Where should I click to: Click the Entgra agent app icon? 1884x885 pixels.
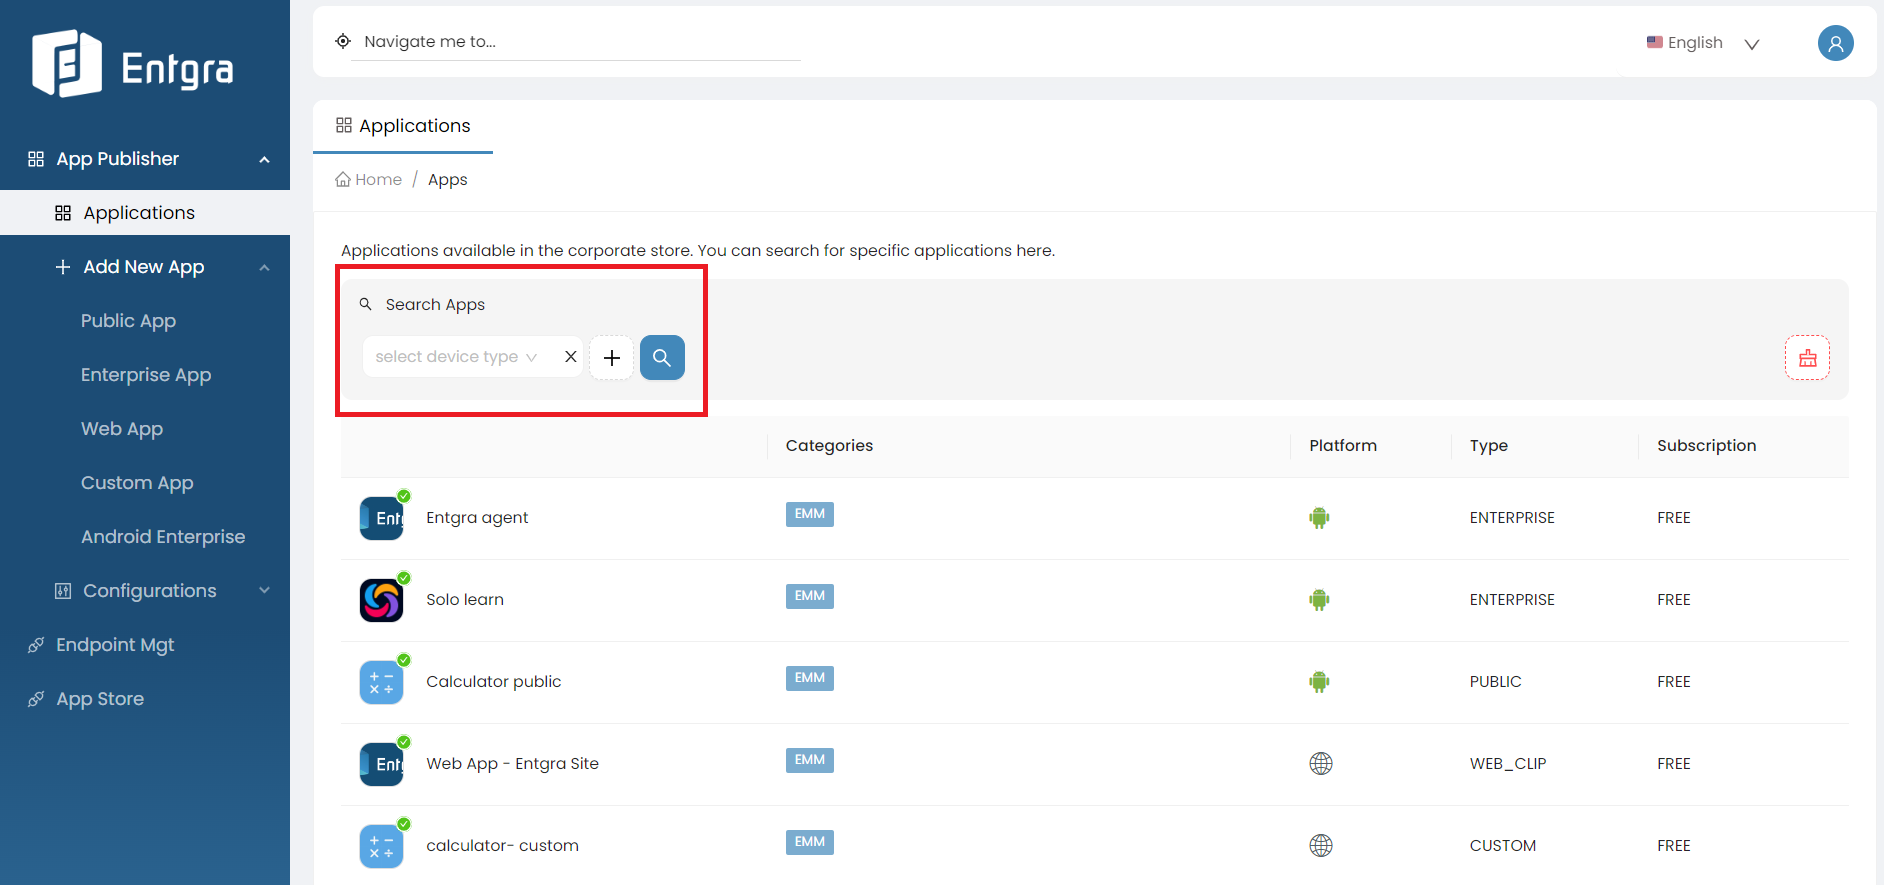381,518
